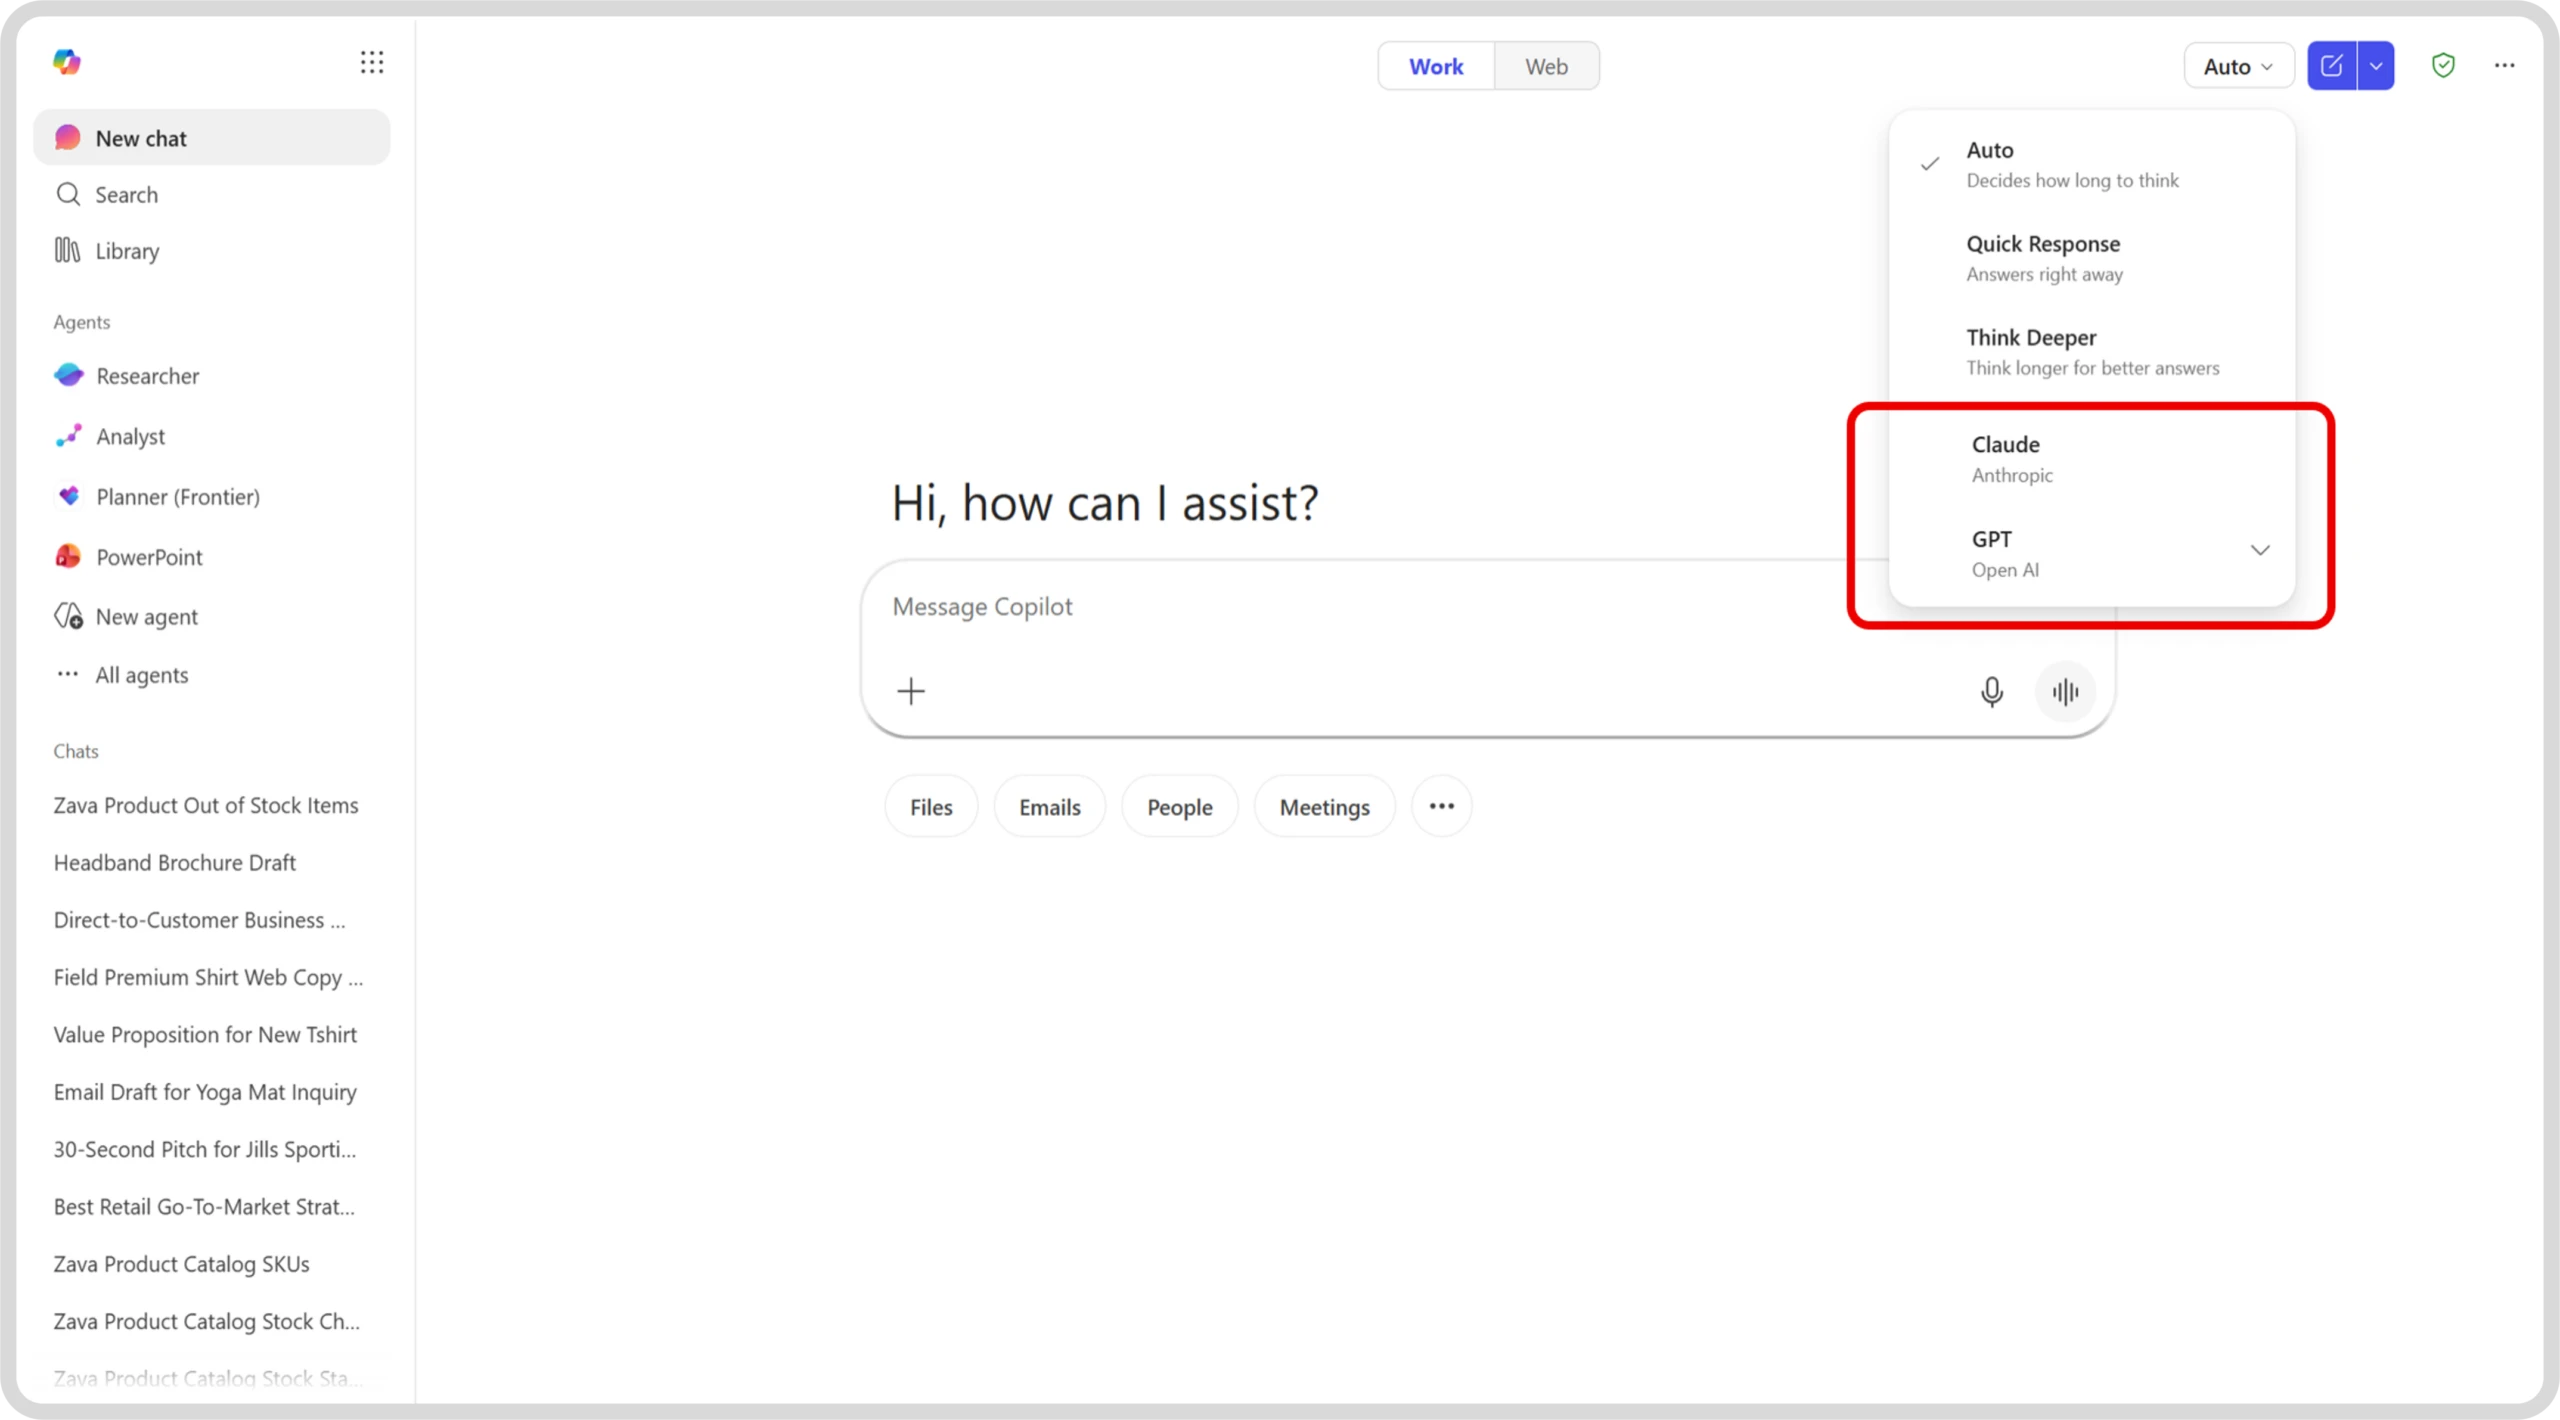Open chat 'Value Proposition for New Tshirt'

tap(205, 1034)
